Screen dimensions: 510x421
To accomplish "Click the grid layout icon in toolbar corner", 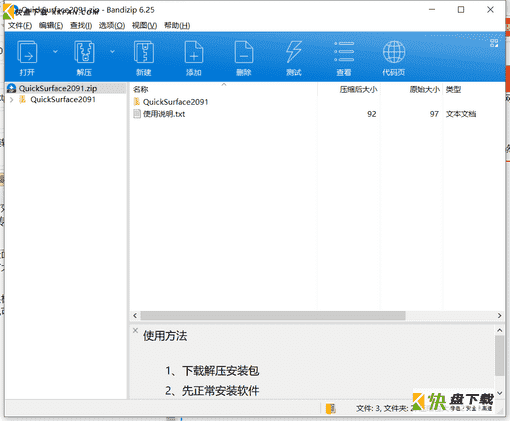I will coord(494,43).
